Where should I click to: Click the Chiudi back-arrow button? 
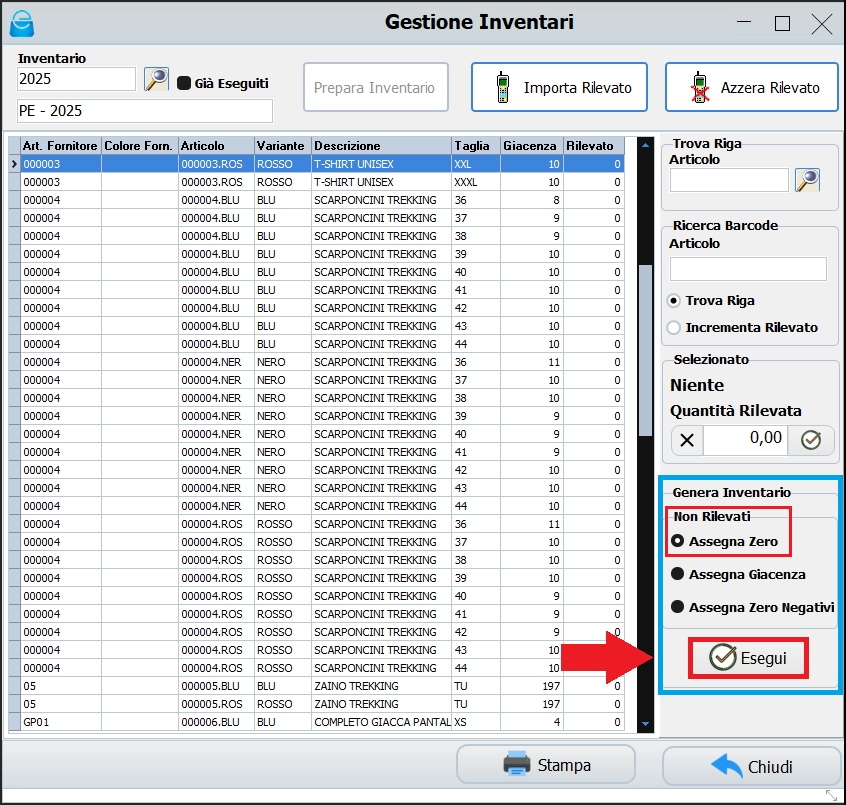coord(751,767)
